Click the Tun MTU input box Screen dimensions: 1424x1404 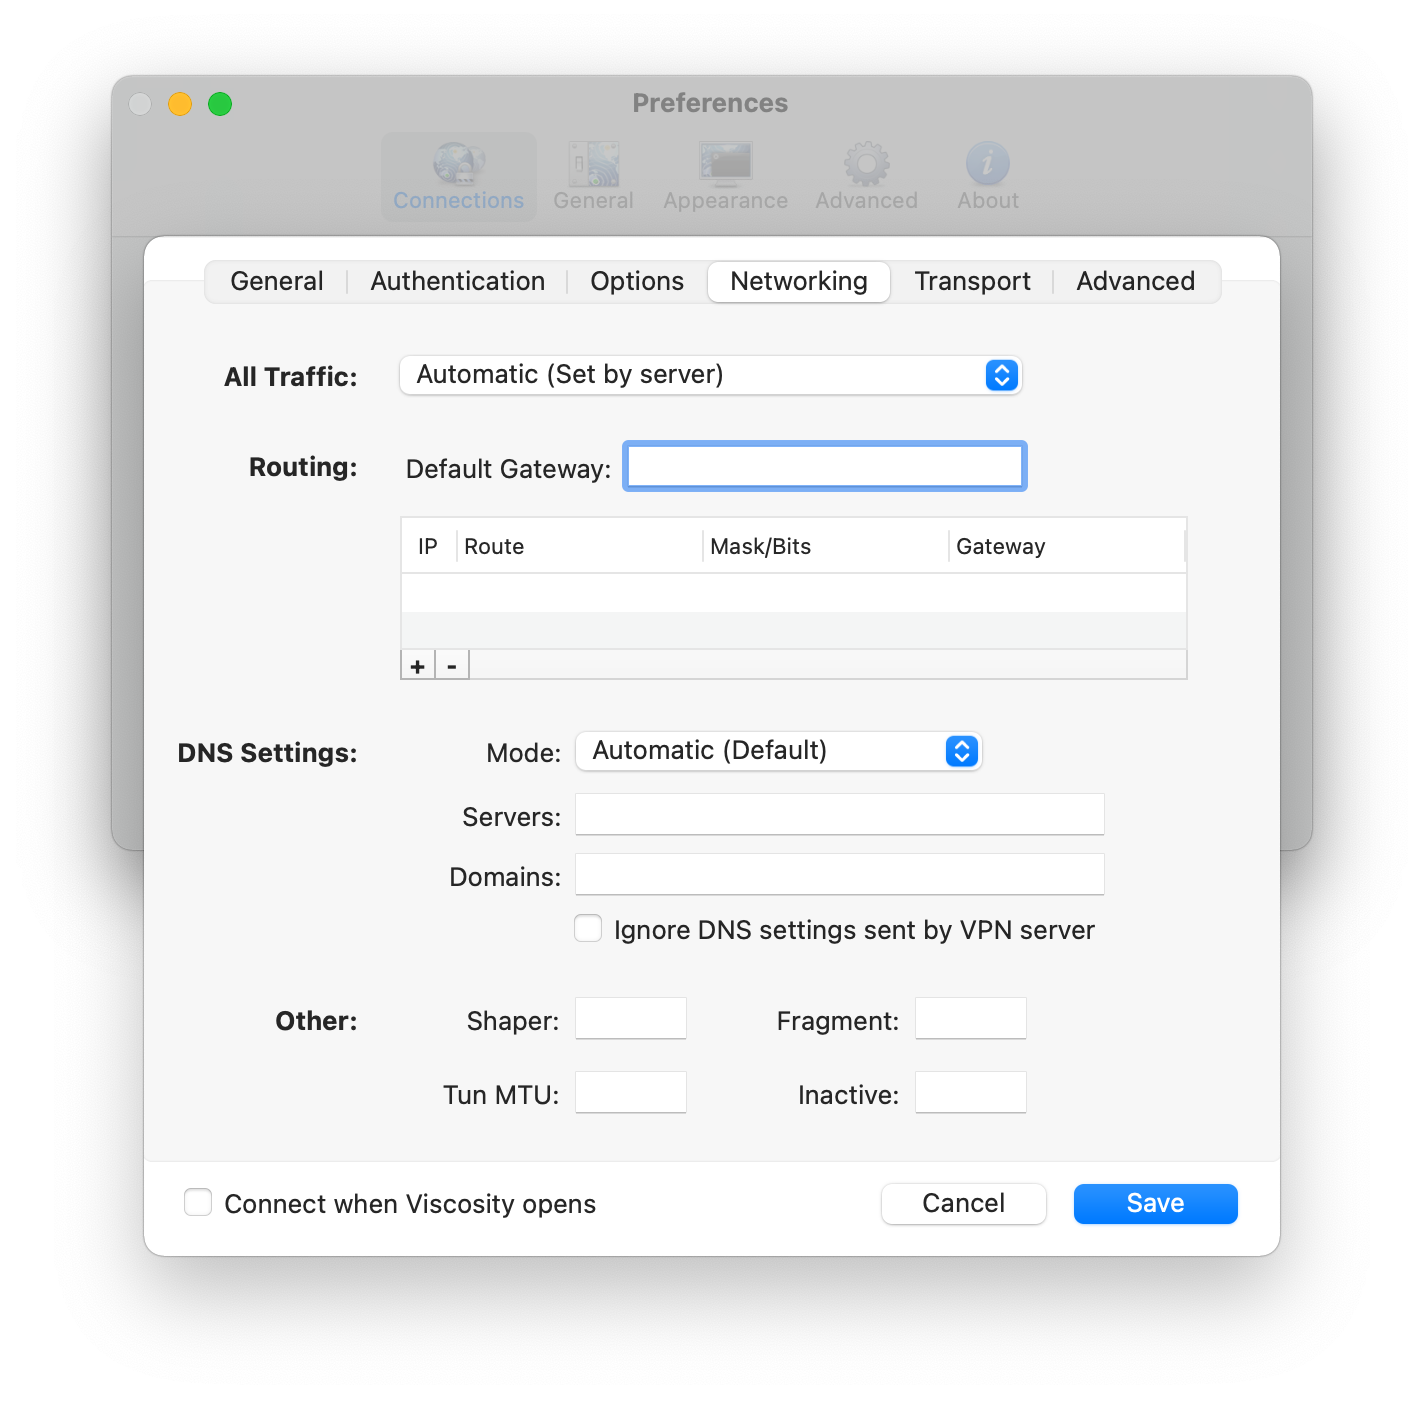[631, 1093]
